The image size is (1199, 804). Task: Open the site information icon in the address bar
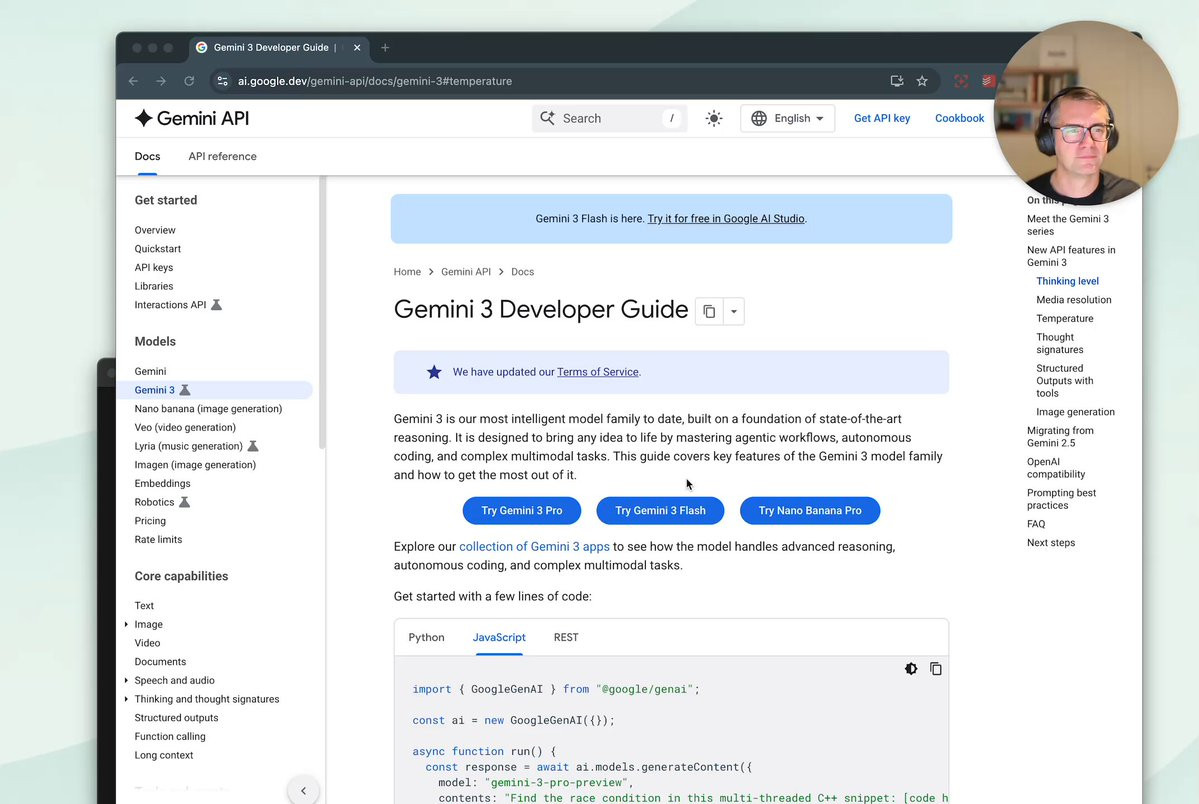click(222, 81)
